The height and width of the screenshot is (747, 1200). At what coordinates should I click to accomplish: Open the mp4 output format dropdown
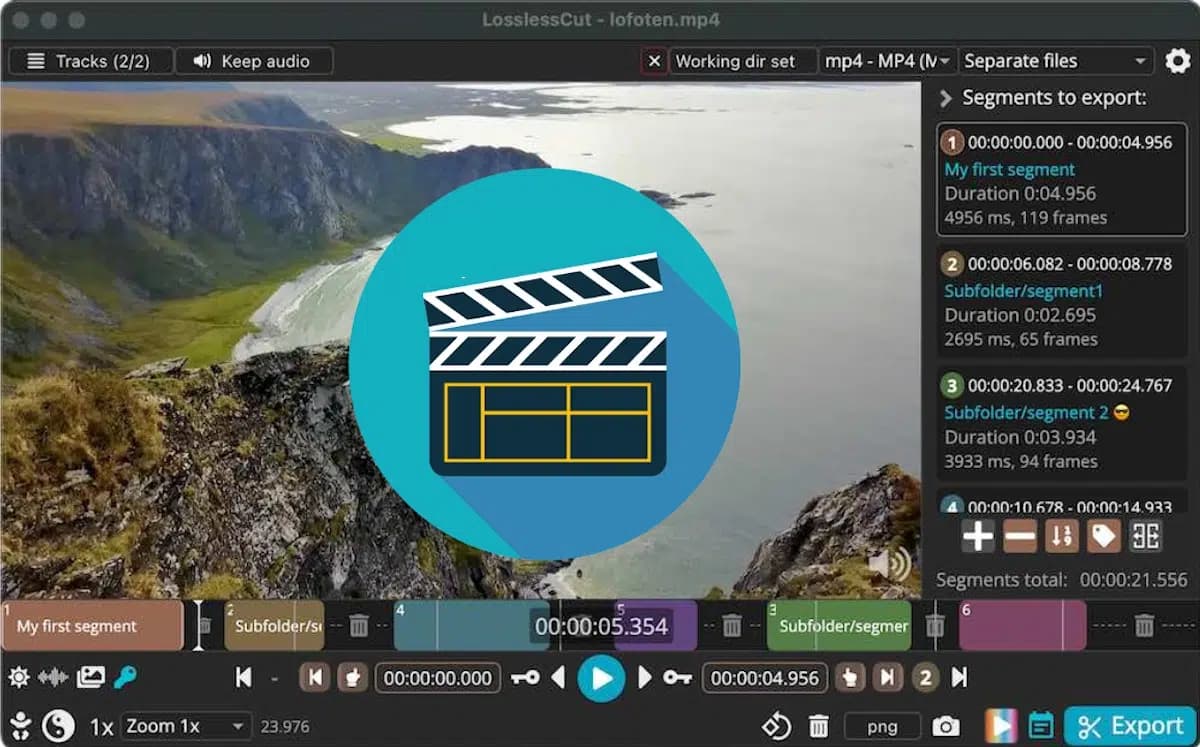click(887, 61)
